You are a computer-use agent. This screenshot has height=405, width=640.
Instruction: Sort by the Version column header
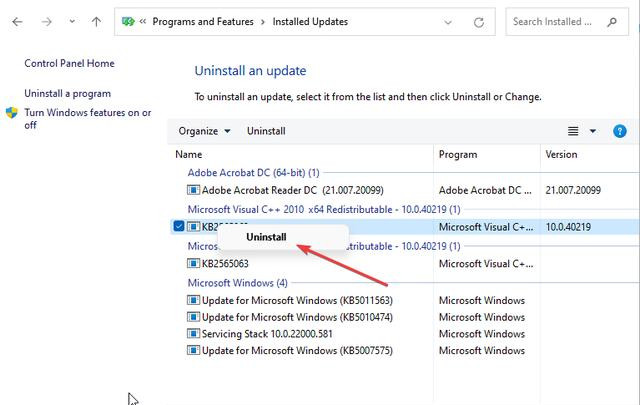coord(561,154)
